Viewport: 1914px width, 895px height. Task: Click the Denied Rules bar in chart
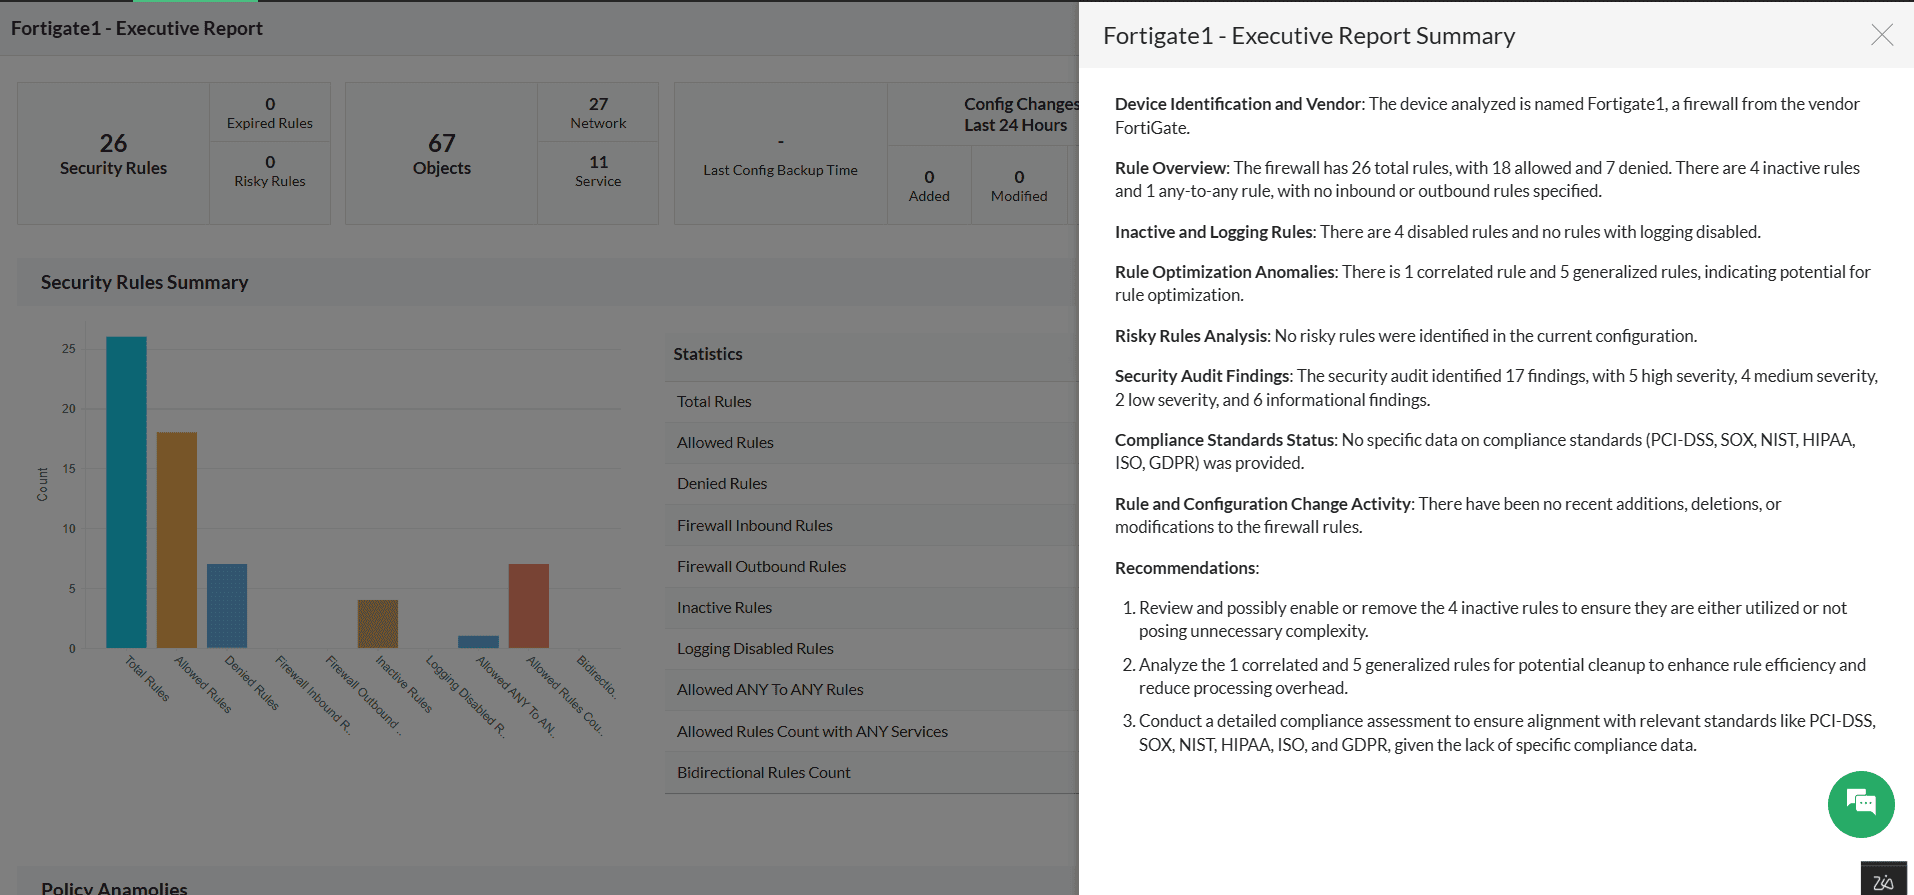pos(227,606)
